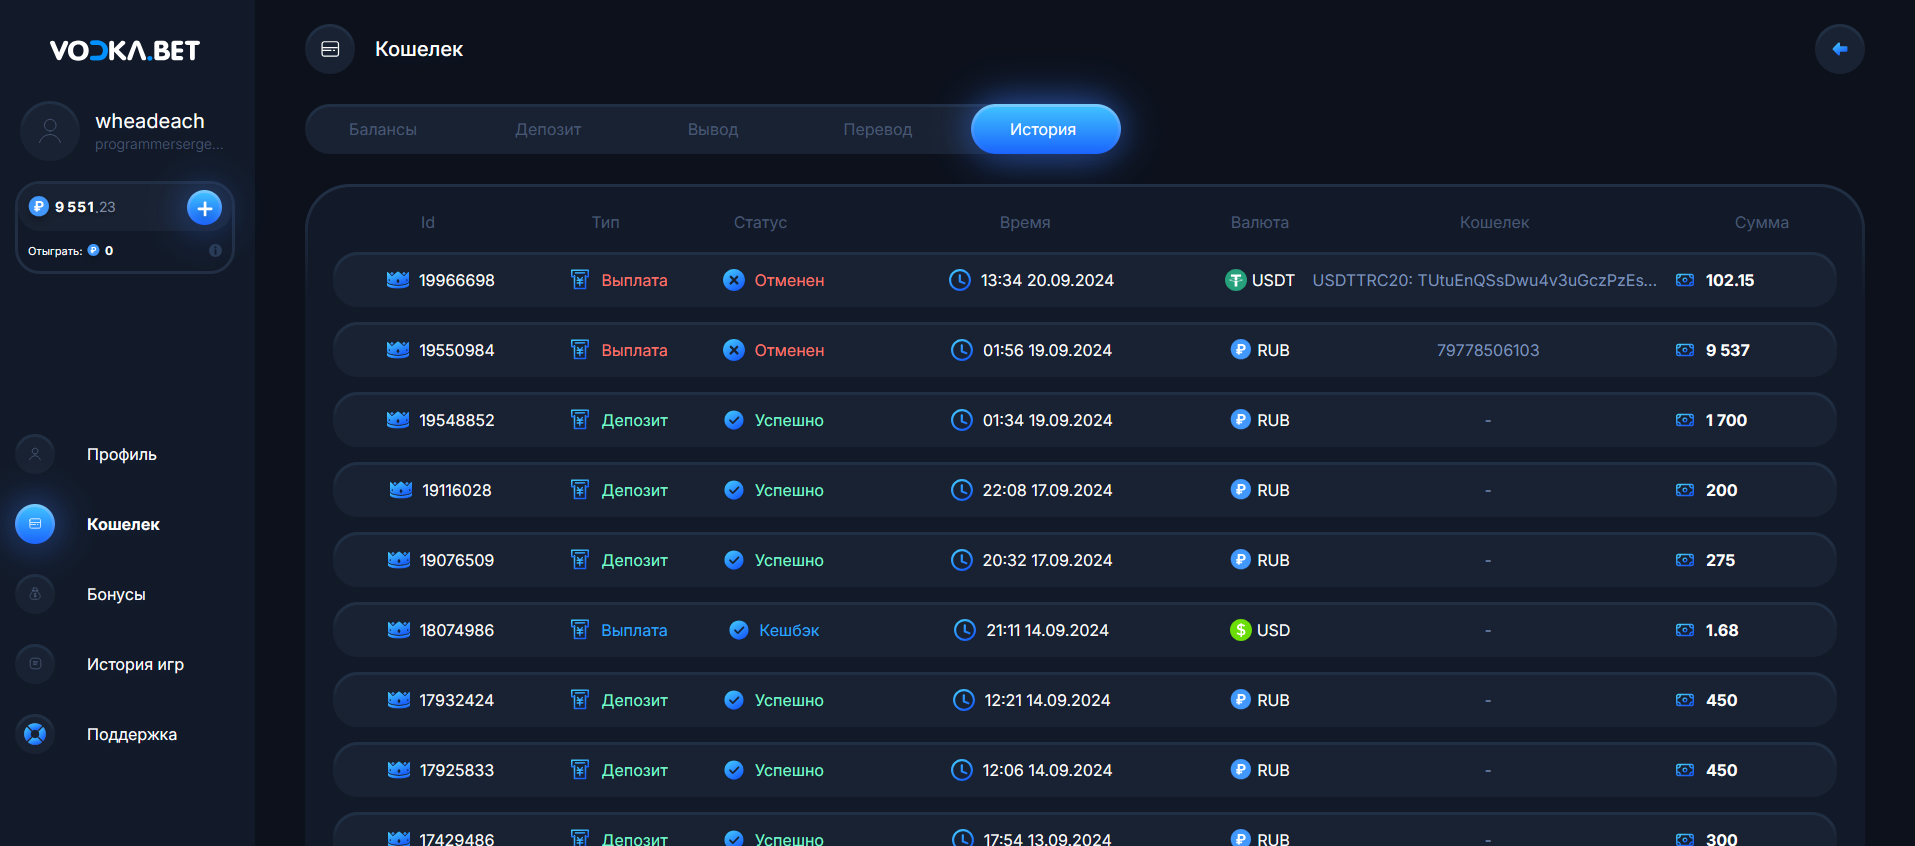Click the blue plus deposit button
This screenshot has height=846, width=1915.
click(x=204, y=208)
